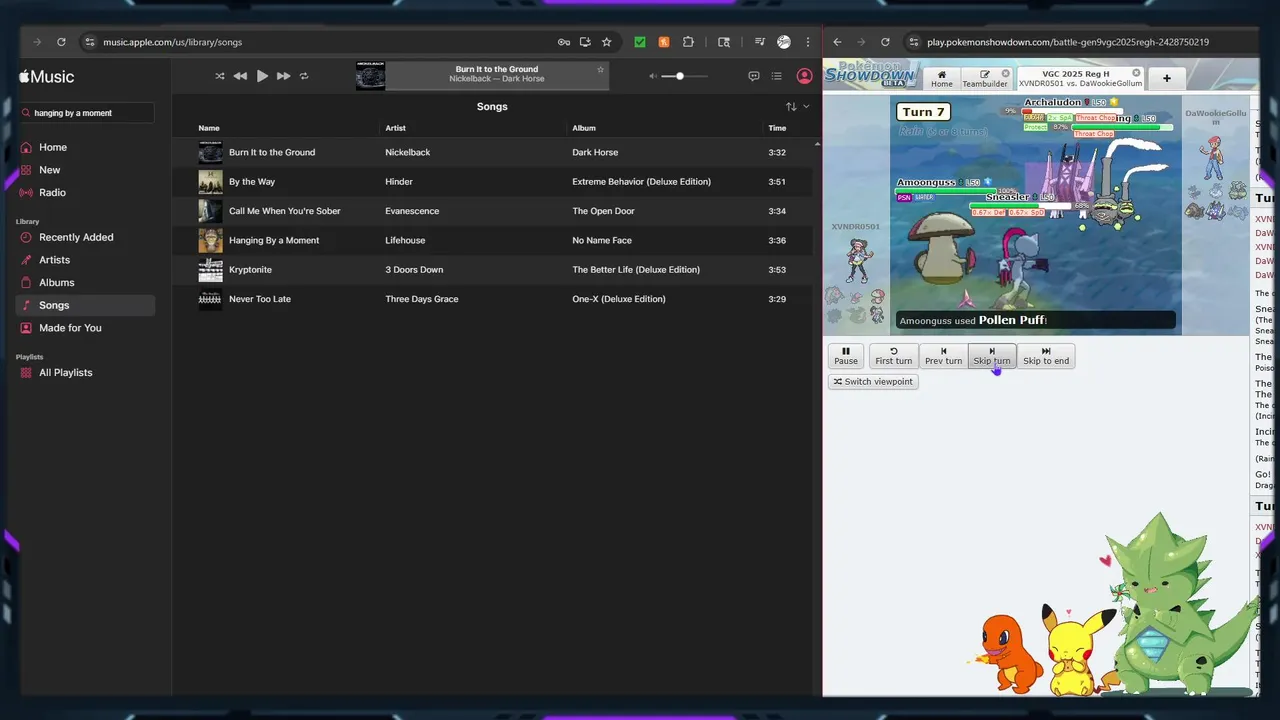Click the Kryptonite album artwork thumbnail

[210, 270]
